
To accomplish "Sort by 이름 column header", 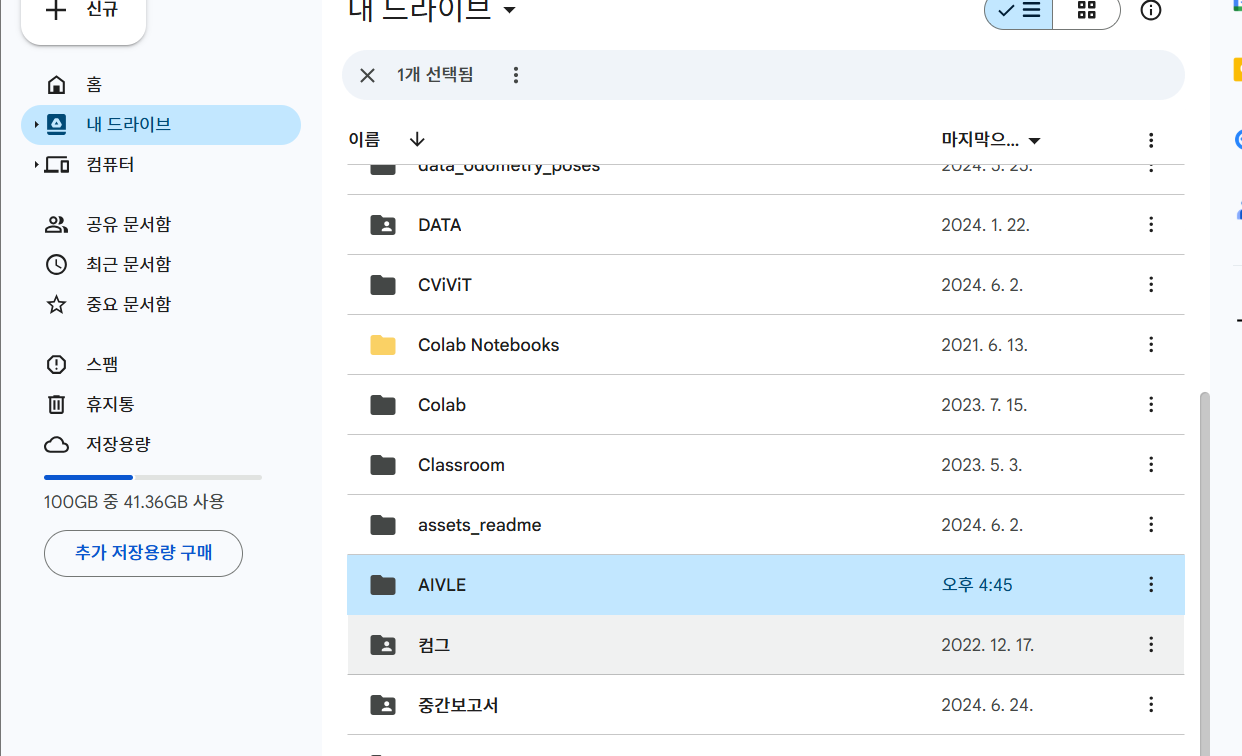I will [x=364, y=139].
